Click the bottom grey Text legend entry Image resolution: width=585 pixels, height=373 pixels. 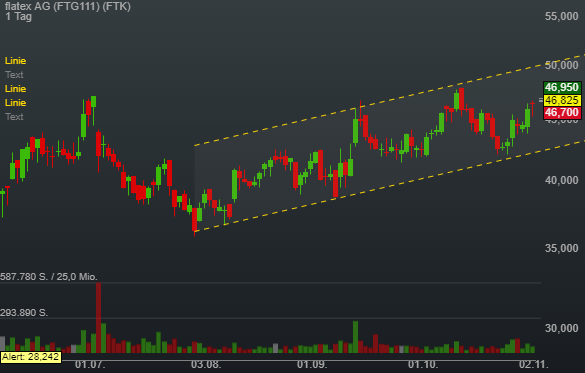(14, 117)
